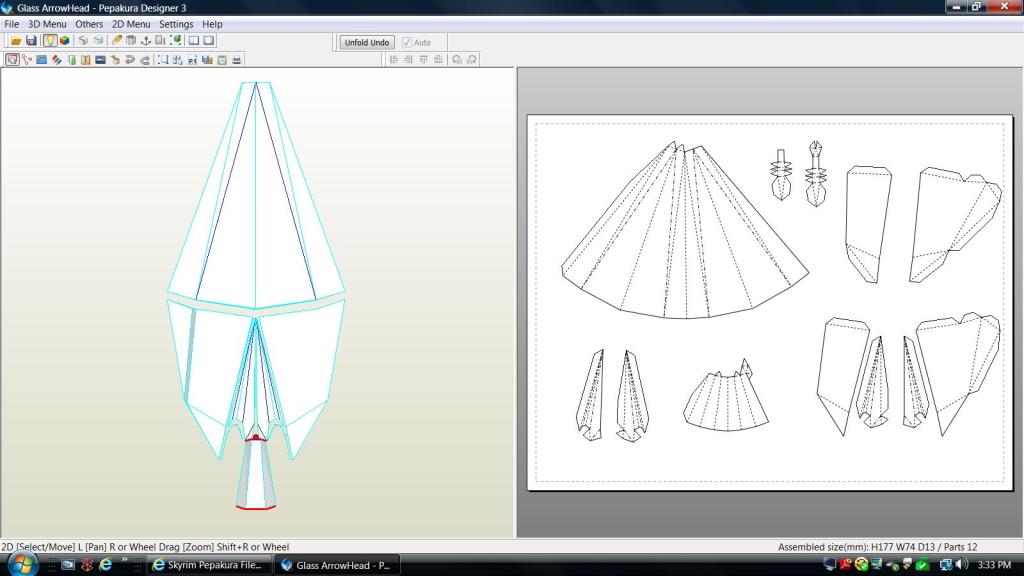Viewport: 1024px width, 576px height.
Task: Switch to split two-pane window layout icon
Action: [194, 40]
